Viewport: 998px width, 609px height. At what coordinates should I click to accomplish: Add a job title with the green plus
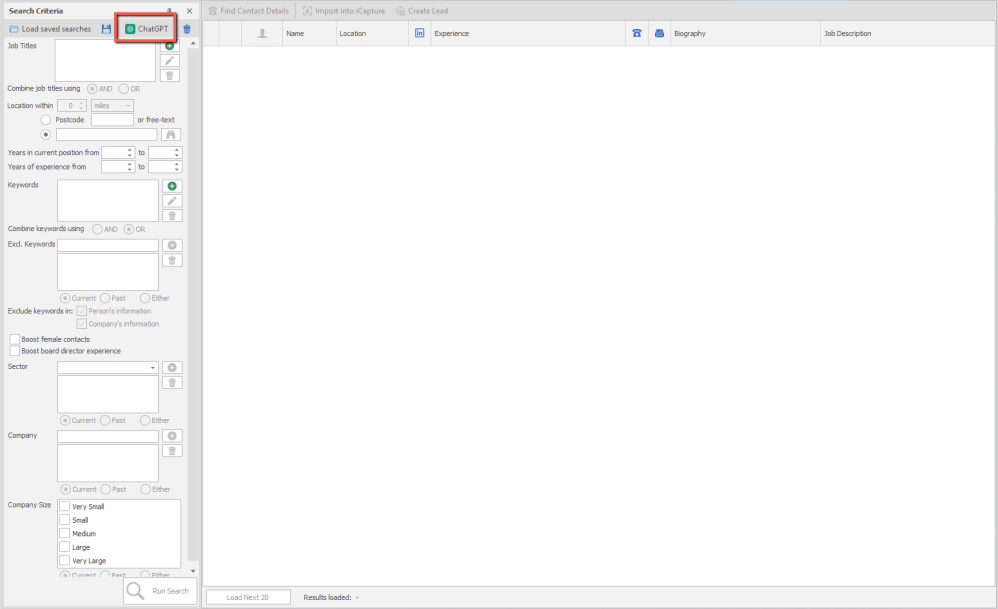click(171, 46)
